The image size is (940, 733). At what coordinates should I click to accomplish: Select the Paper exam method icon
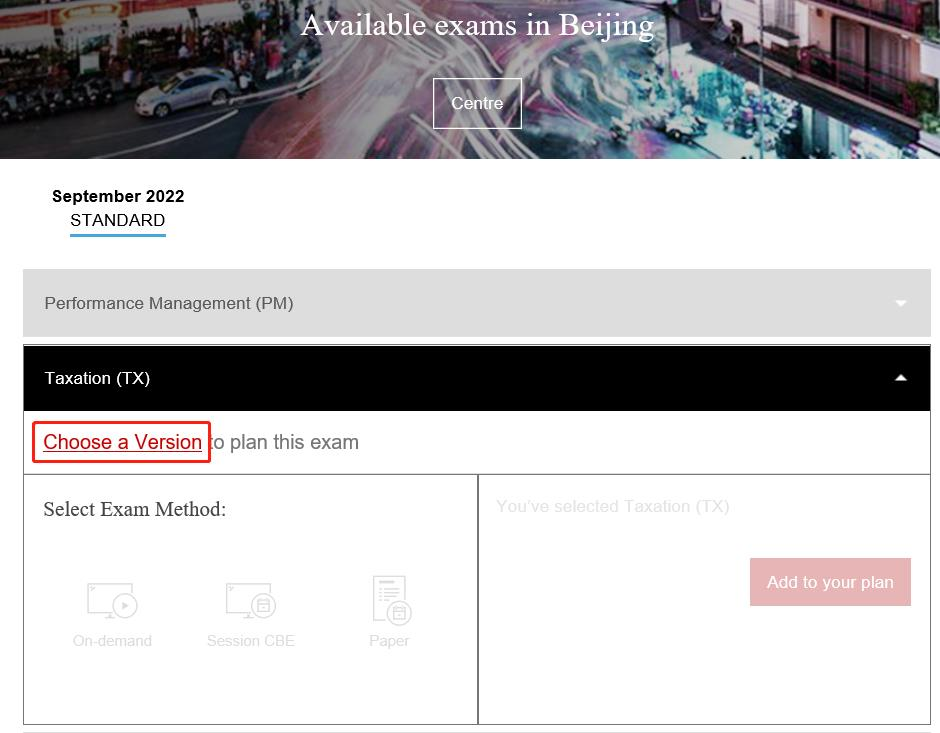point(390,598)
